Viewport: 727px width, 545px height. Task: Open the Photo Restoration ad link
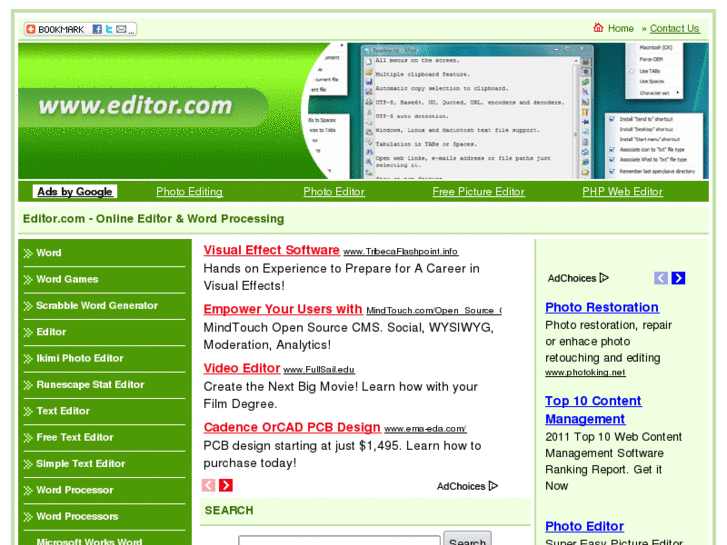pos(602,307)
